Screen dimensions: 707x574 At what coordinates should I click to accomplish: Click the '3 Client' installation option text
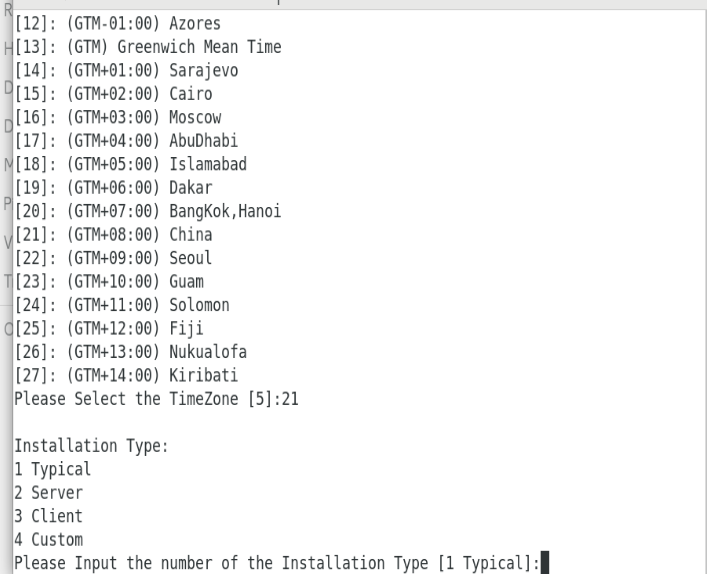(48, 516)
